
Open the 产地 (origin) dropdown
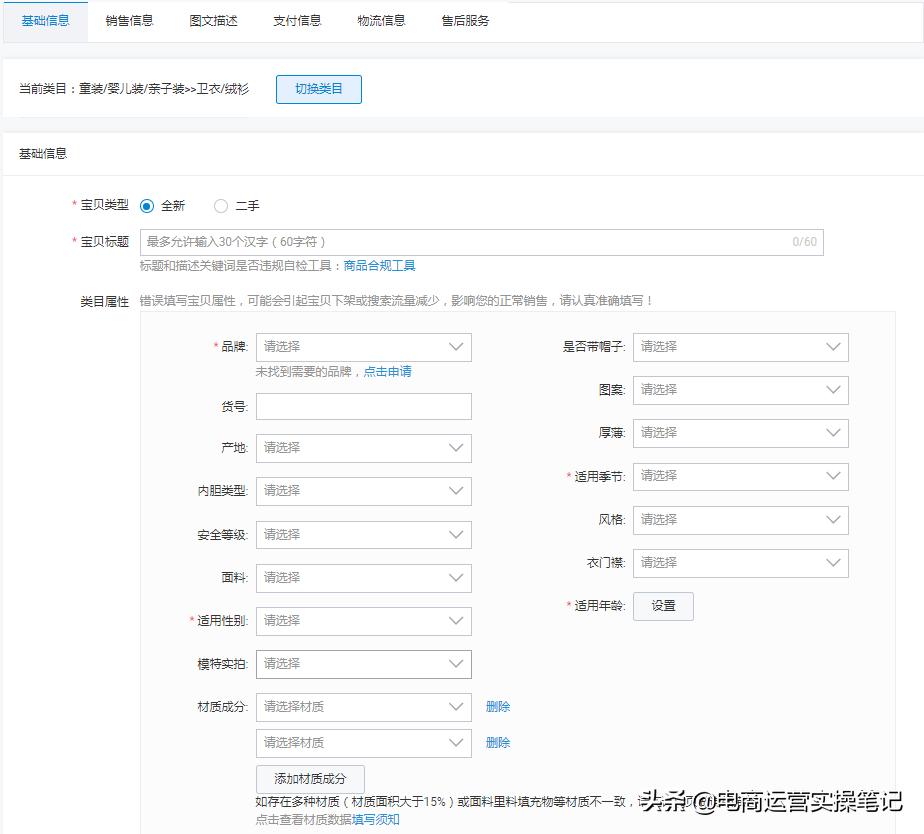tap(363, 448)
